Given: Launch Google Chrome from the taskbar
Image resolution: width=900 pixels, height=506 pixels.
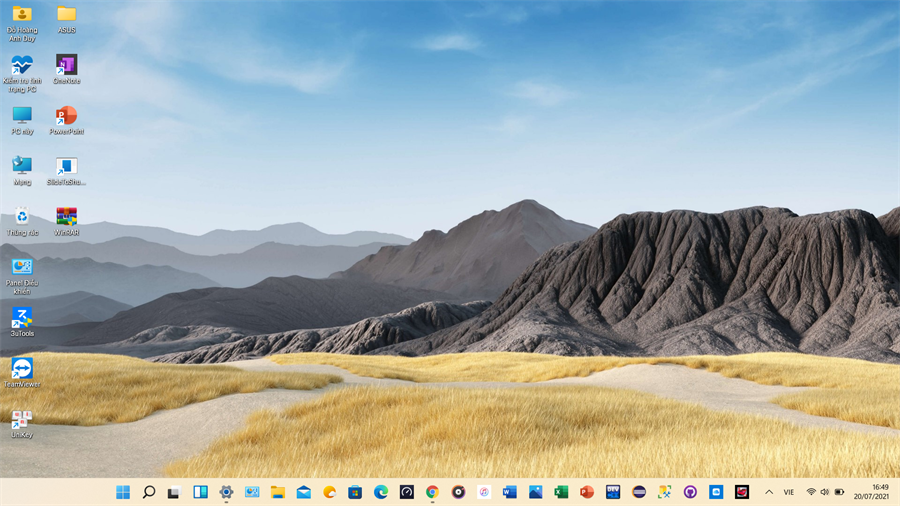Looking at the screenshot, I should (432, 492).
